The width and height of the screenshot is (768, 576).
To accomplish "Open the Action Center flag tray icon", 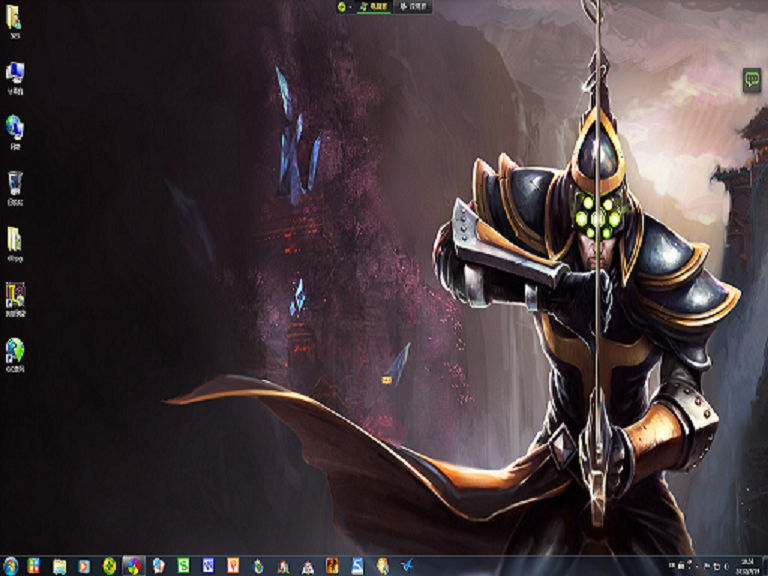I will point(707,566).
